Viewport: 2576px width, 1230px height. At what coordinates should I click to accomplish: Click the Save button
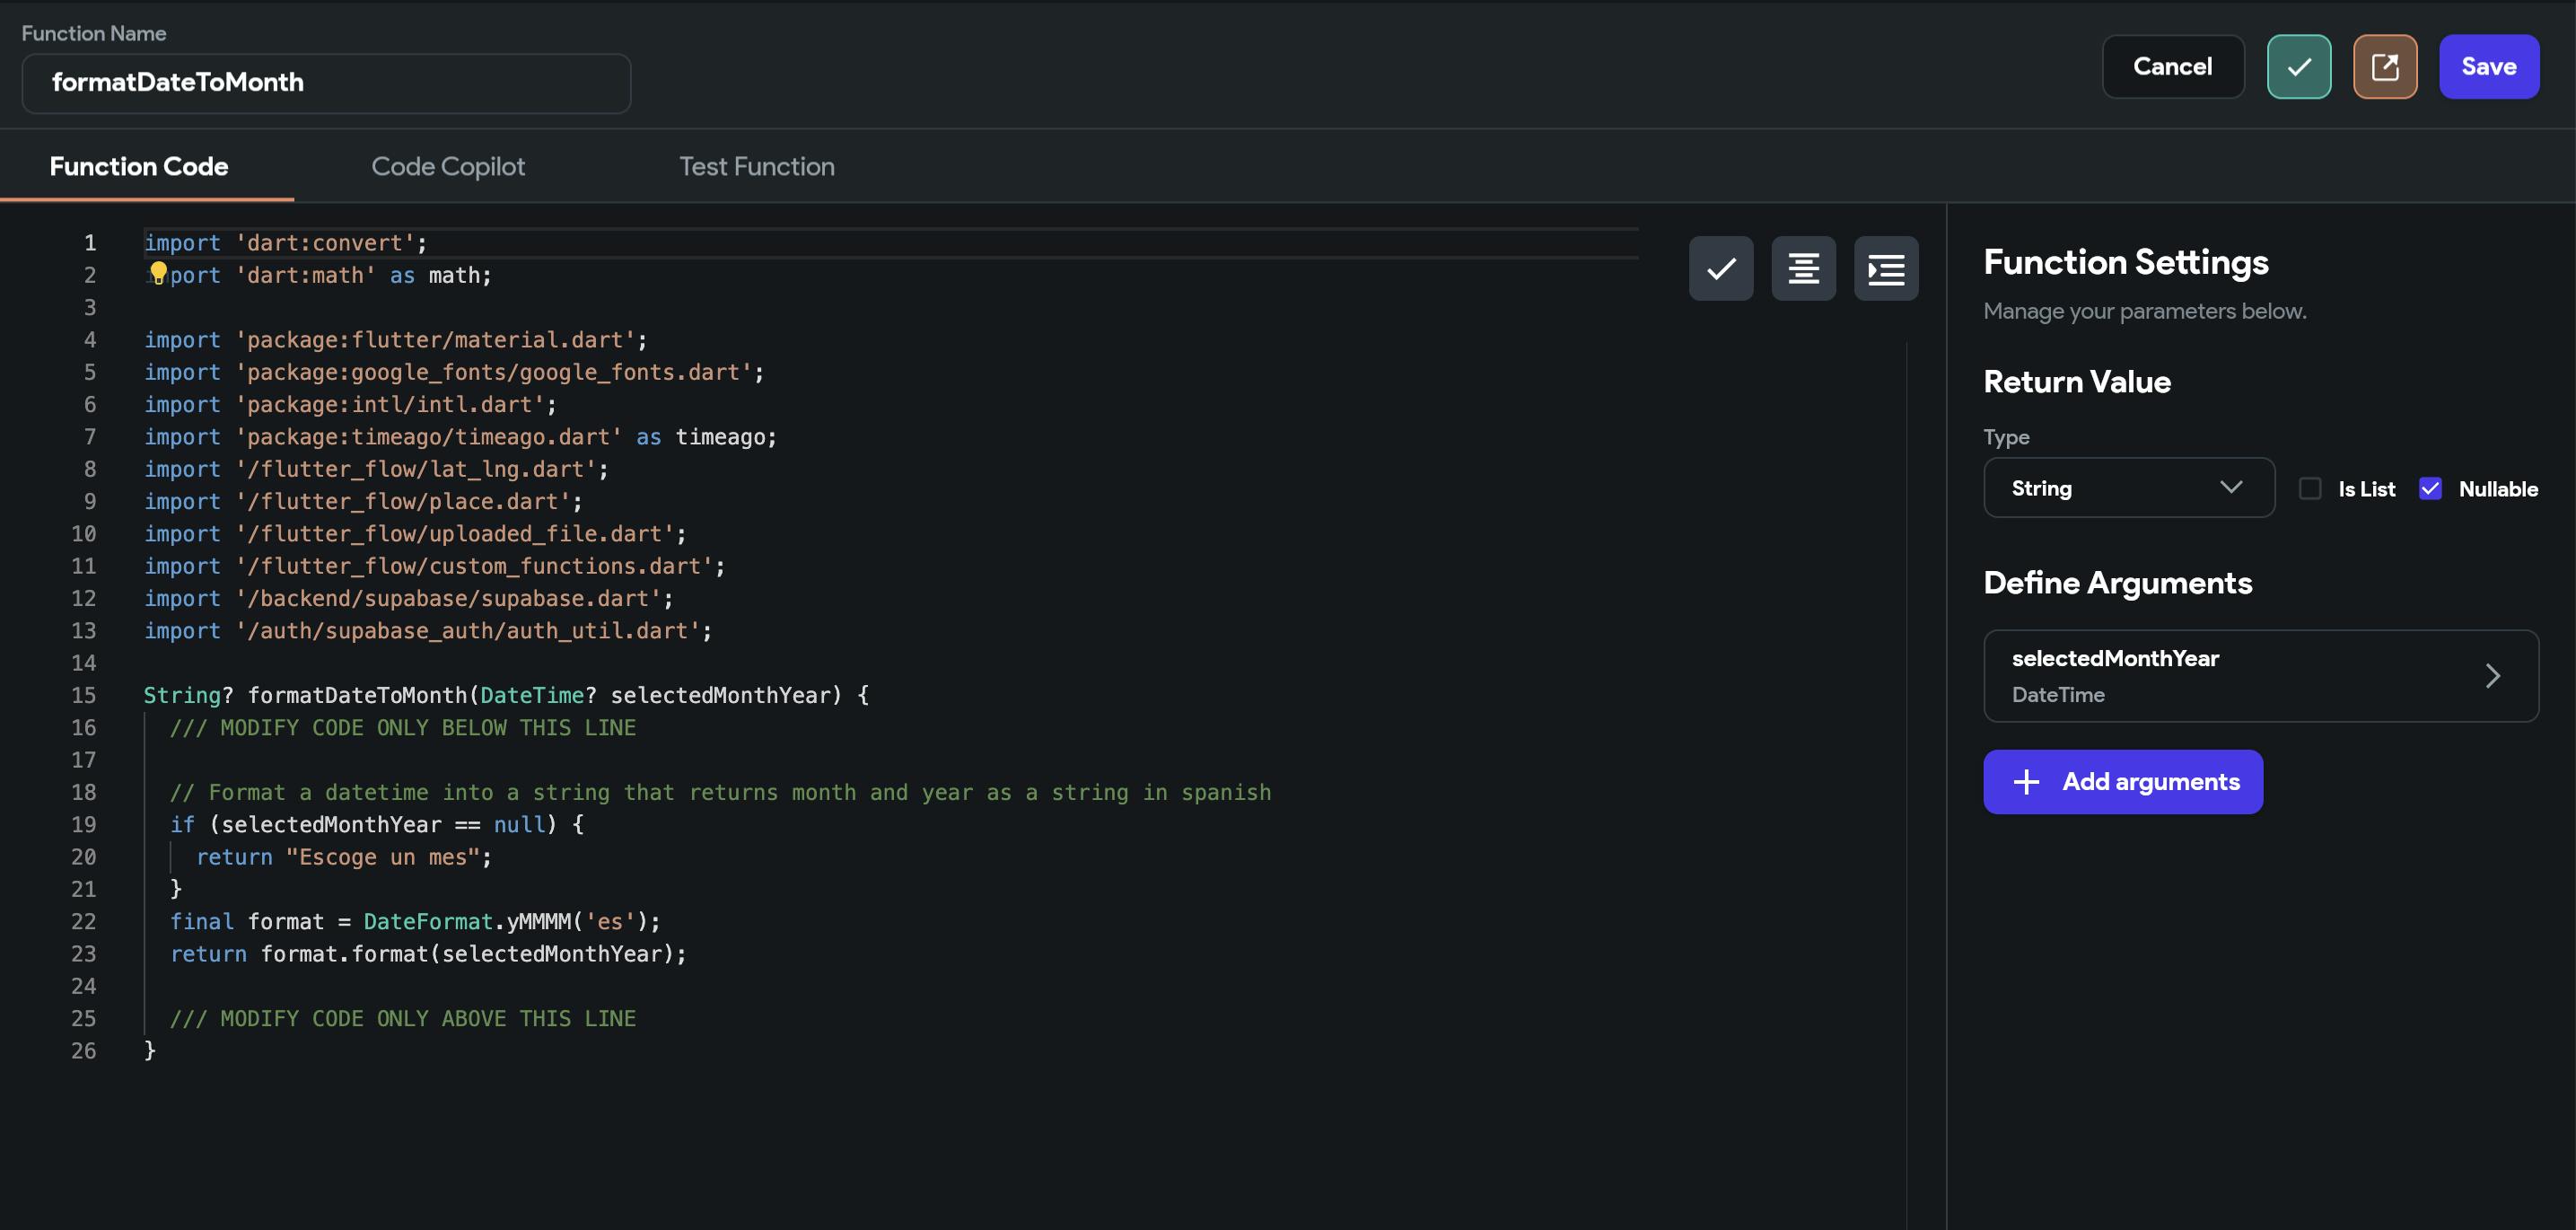(x=2488, y=67)
